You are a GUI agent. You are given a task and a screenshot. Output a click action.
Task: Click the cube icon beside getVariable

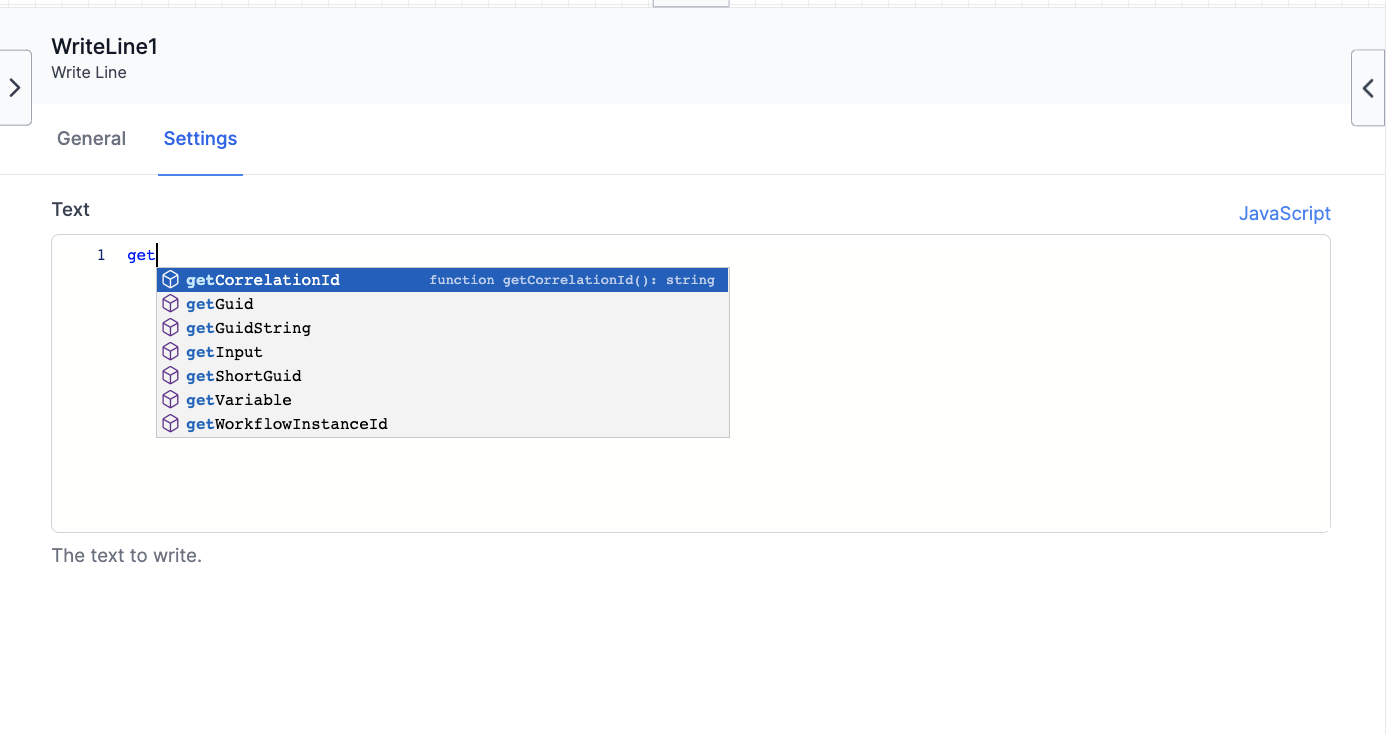[x=170, y=400]
